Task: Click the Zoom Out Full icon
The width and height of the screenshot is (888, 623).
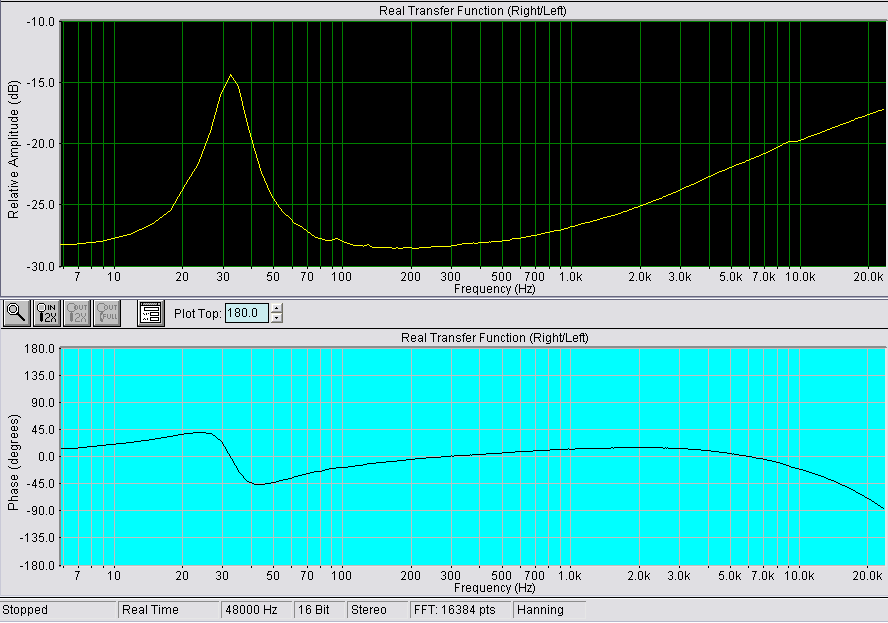Action: click(106, 313)
